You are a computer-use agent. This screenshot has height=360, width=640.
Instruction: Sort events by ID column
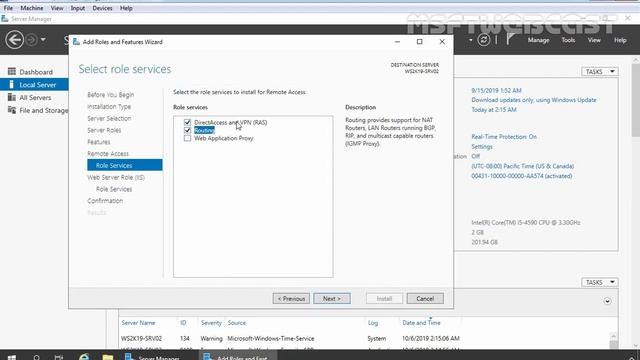tap(183, 322)
